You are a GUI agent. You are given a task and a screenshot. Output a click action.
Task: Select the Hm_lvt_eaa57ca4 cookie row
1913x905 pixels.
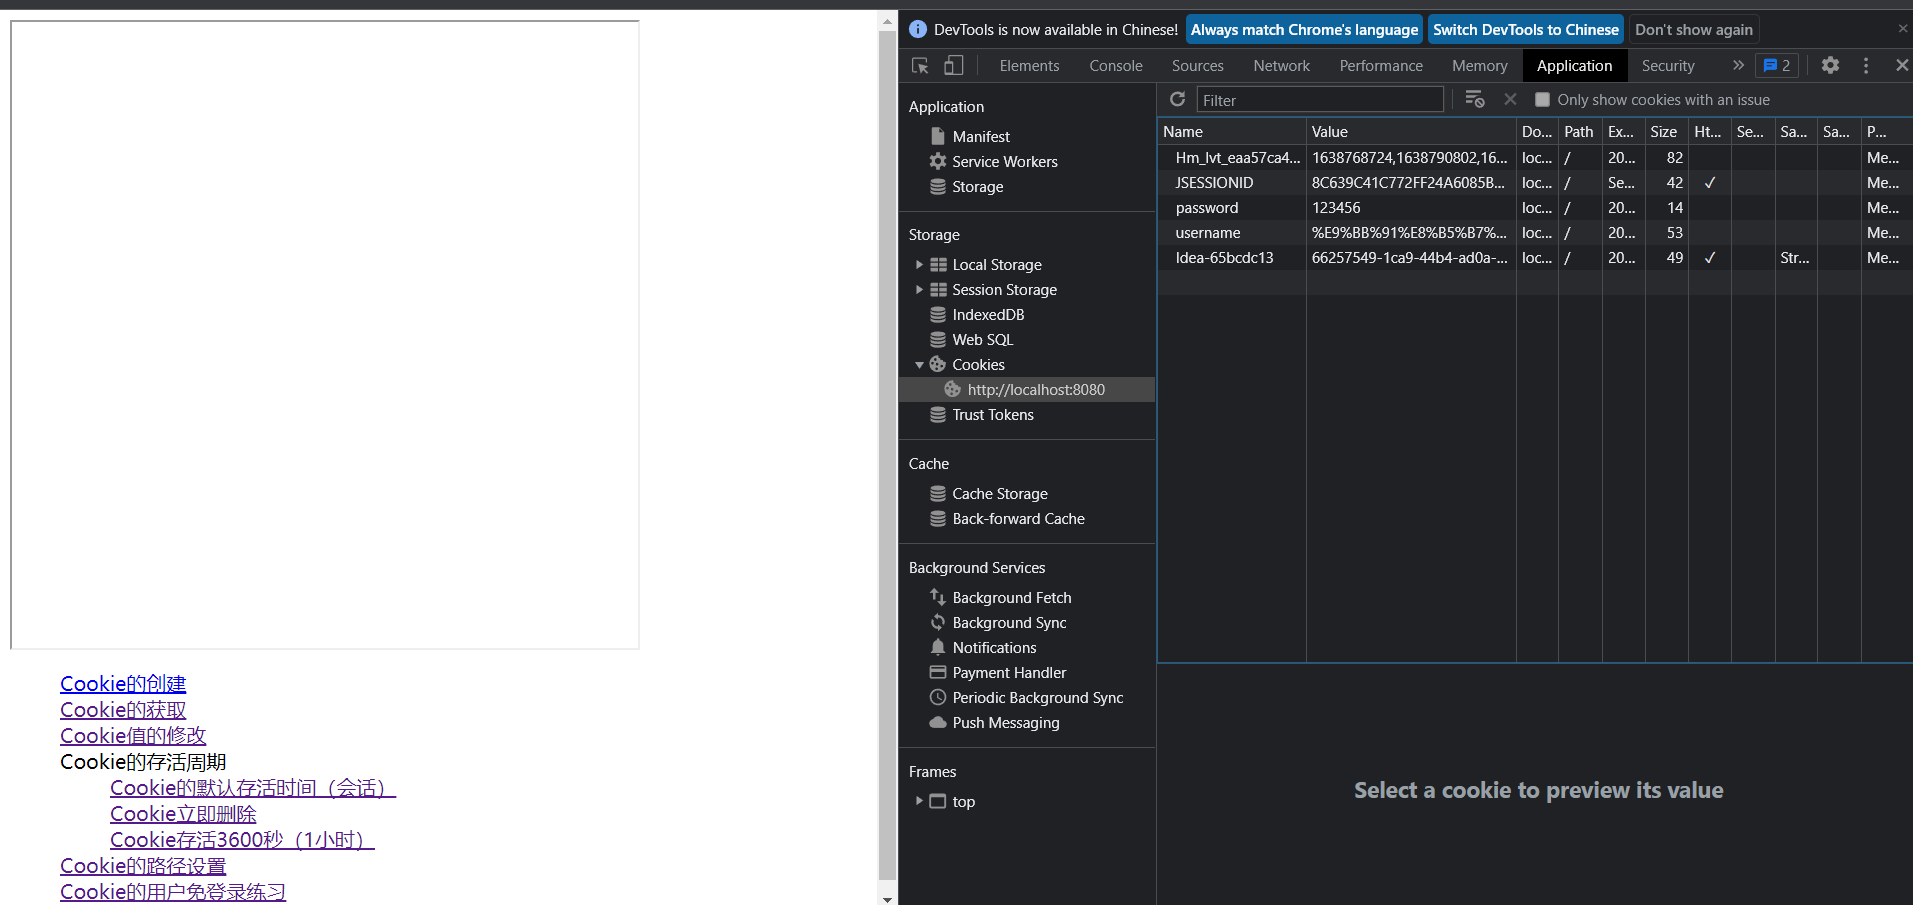[x=1535, y=157]
